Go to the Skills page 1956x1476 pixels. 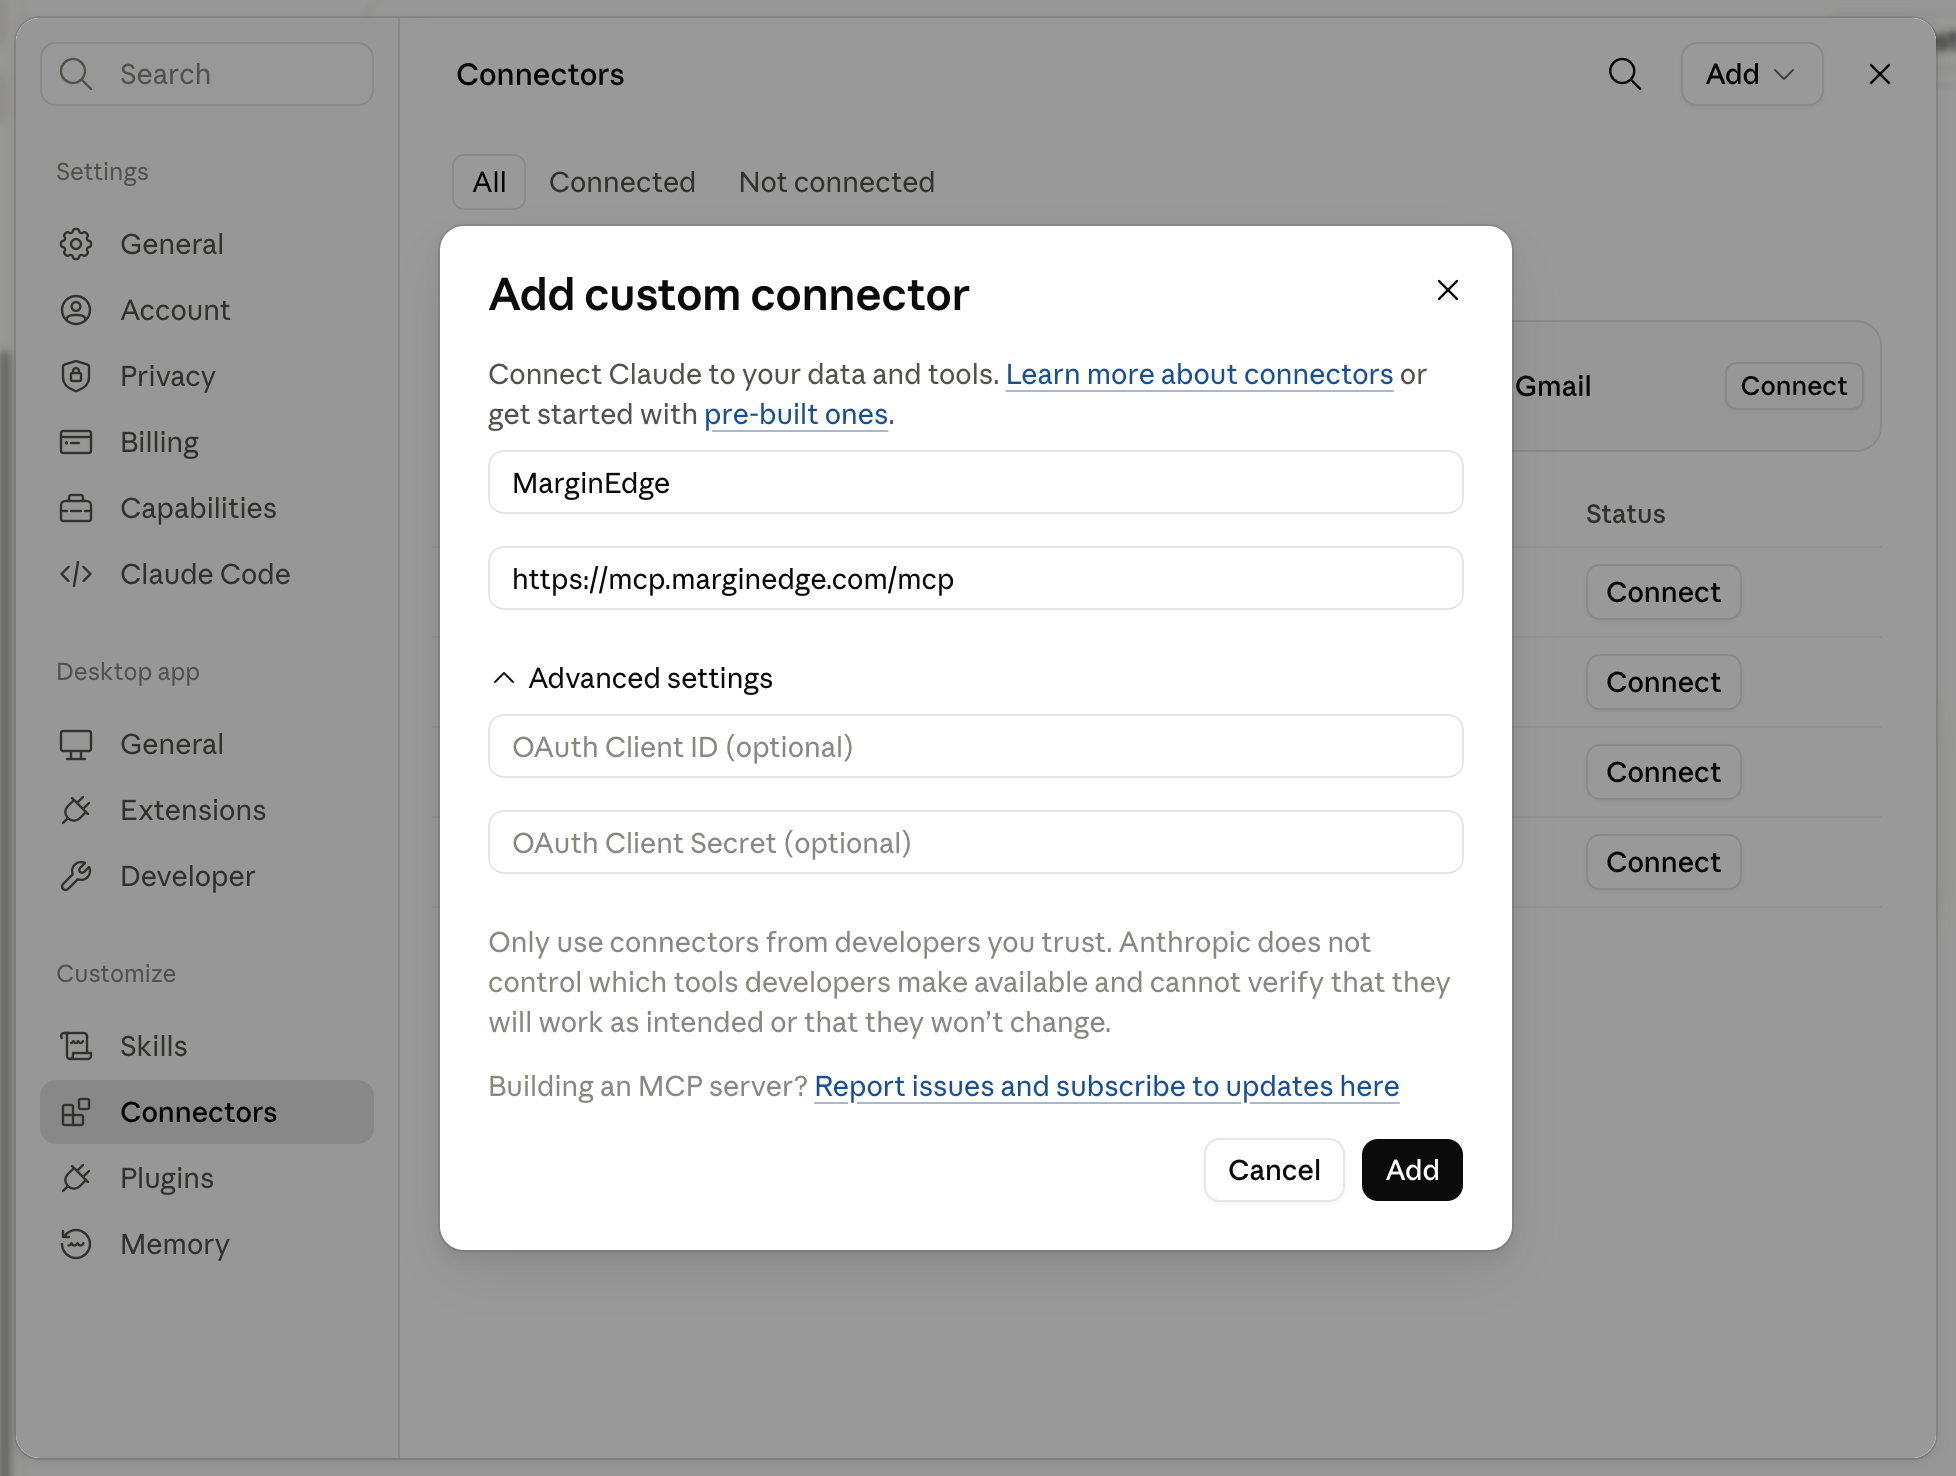[x=207, y=1046]
